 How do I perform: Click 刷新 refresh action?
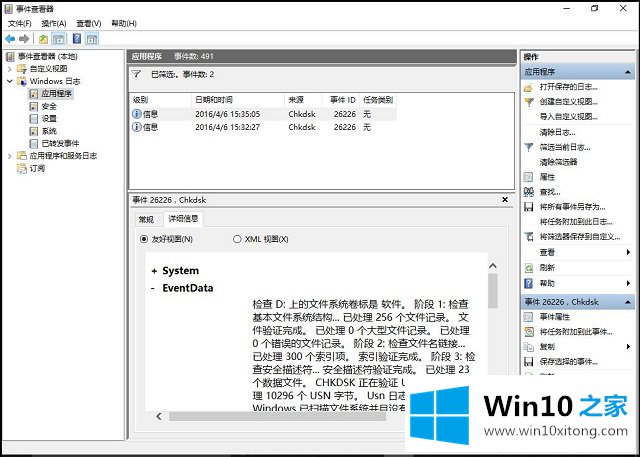[547, 267]
